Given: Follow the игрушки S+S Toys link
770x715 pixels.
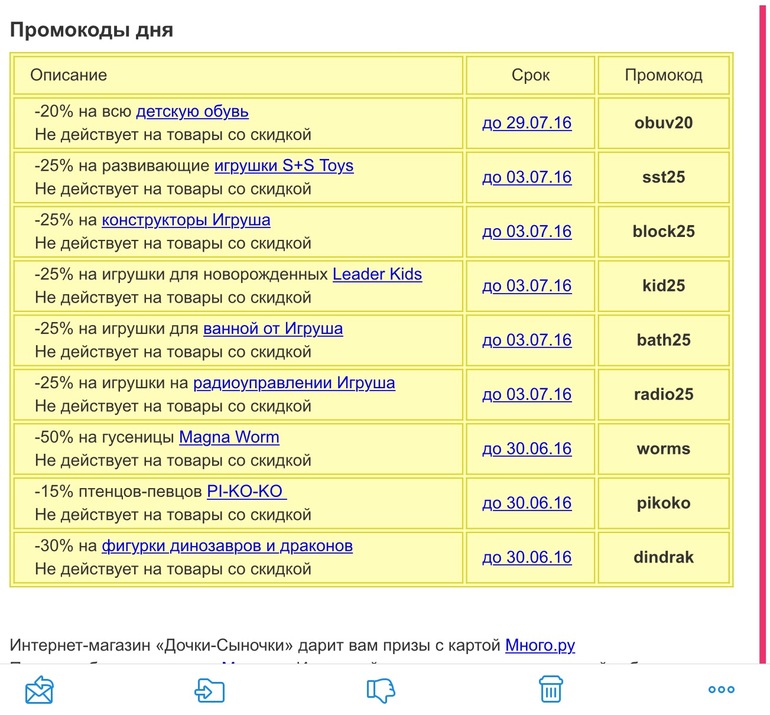Looking at the screenshot, I should coord(284,165).
